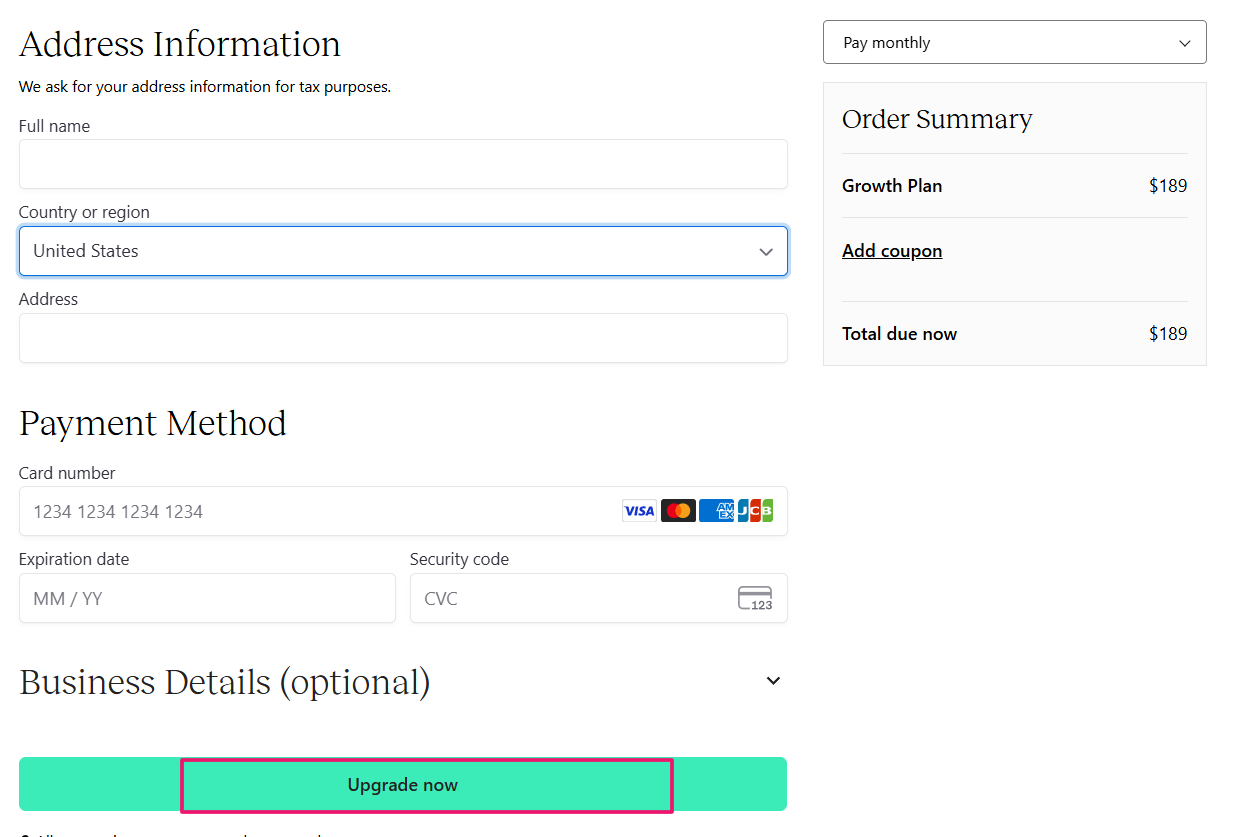The image size is (1235, 837).
Task: Expand the Business Details section chevron
Action: [x=773, y=681]
